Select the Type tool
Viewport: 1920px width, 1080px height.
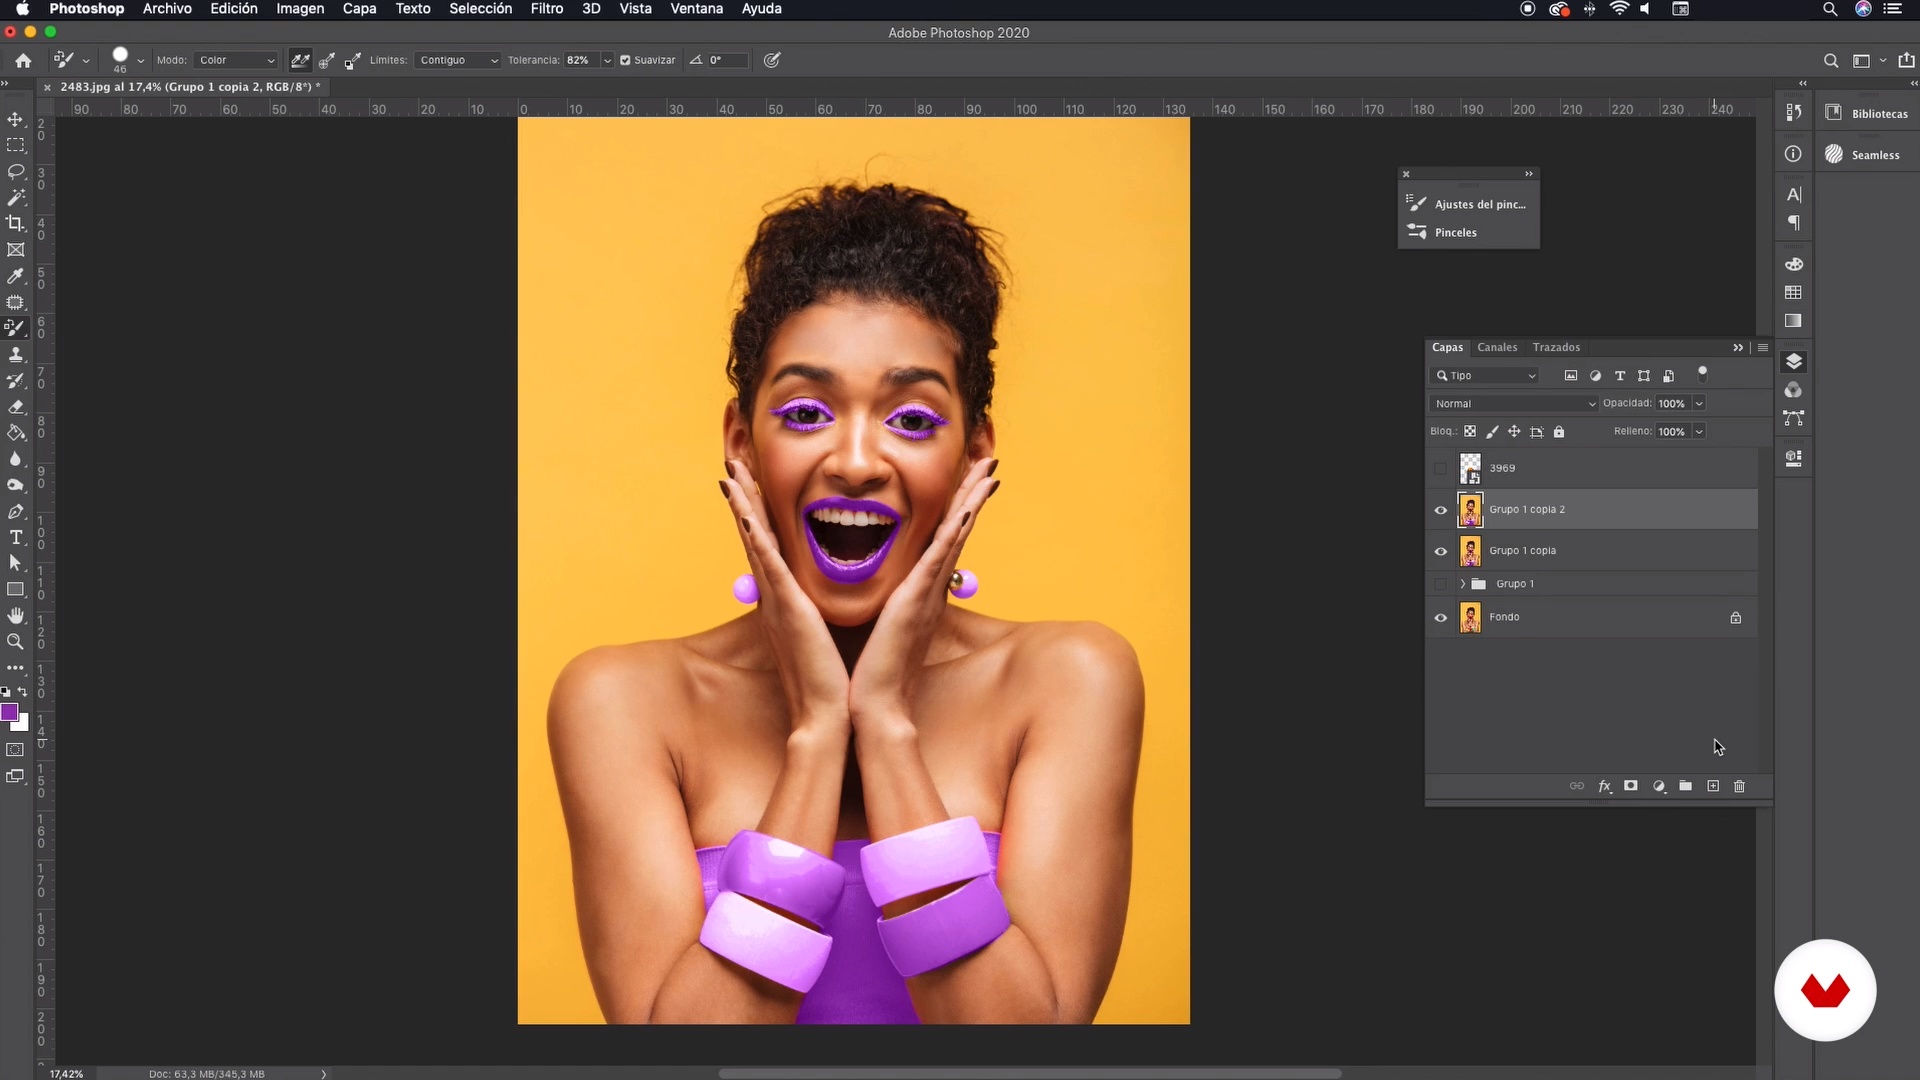16,538
